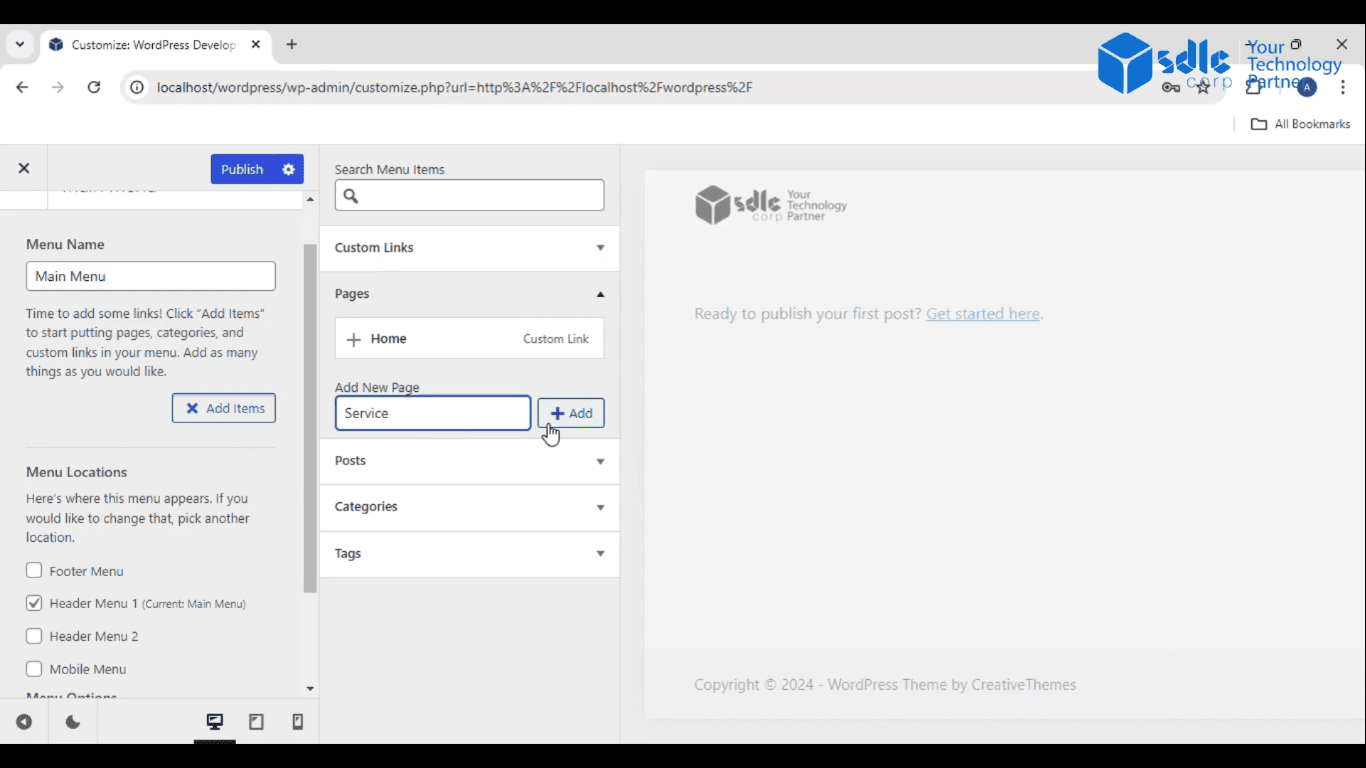Go forward in browser history
This screenshot has height=768, width=1366.
(58, 87)
